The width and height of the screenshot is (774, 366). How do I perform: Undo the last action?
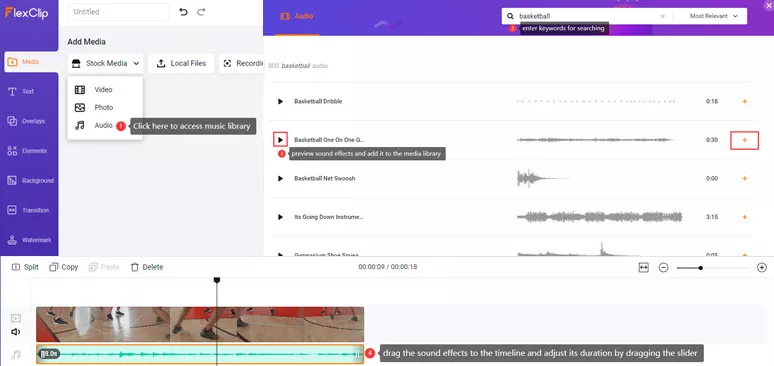click(184, 12)
